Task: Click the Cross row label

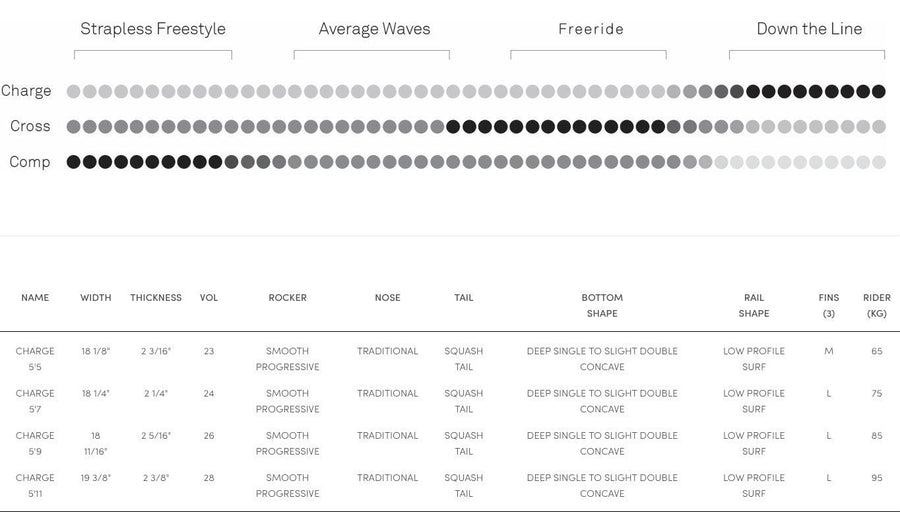Action: 30,126
